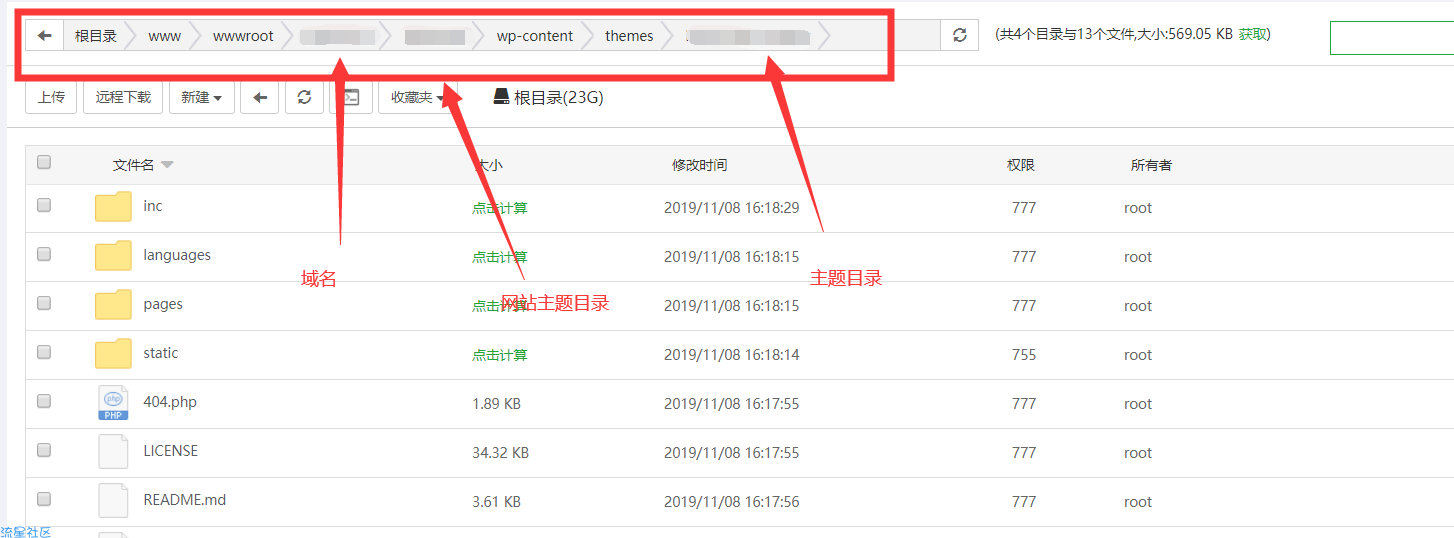
Task: Click the back arrow in the path bar
Action: coord(45,36)
